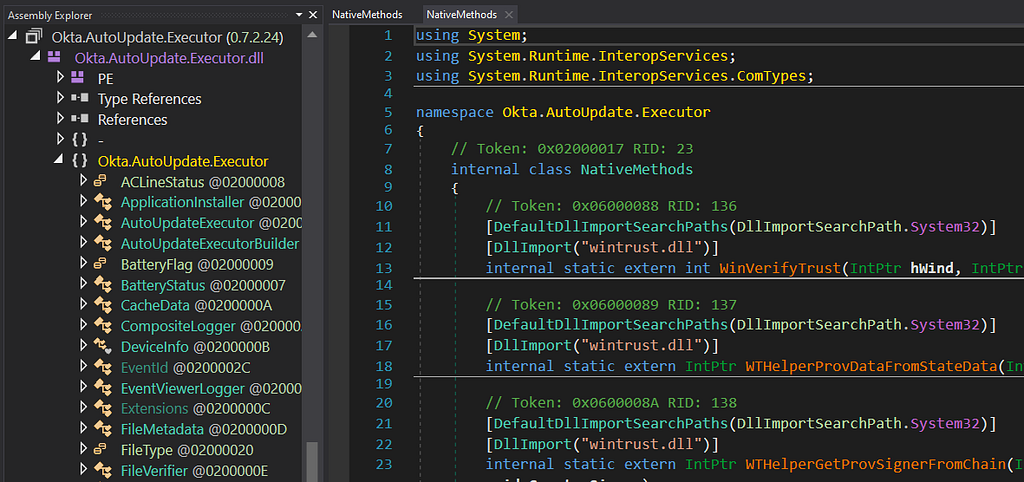1024x482 pixels.
Task: Click the namespace braces icon of Okta.AutoUpdate.Executor
Action: click(80, 161)
